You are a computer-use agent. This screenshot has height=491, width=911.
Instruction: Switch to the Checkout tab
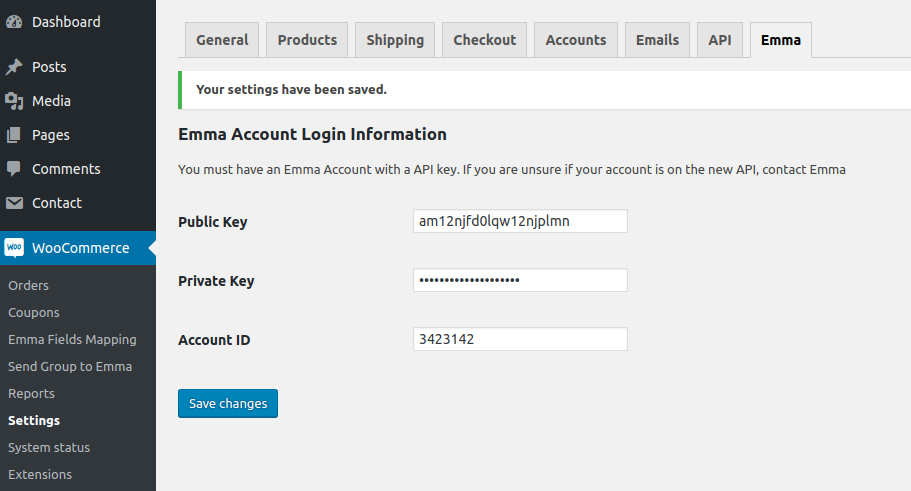485,40
